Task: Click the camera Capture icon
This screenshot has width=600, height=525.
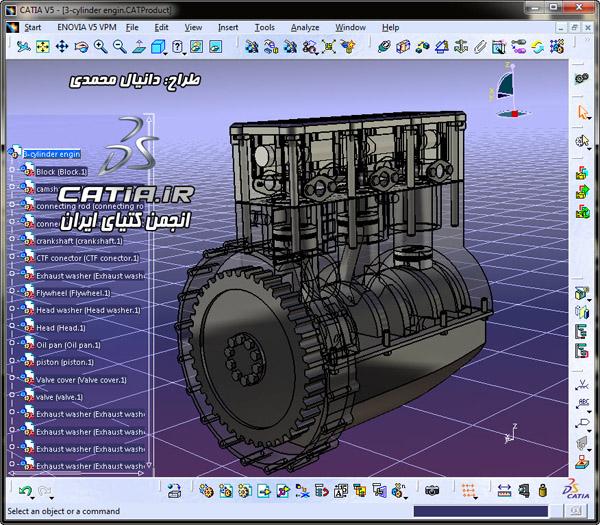Action: coord(432,490)
